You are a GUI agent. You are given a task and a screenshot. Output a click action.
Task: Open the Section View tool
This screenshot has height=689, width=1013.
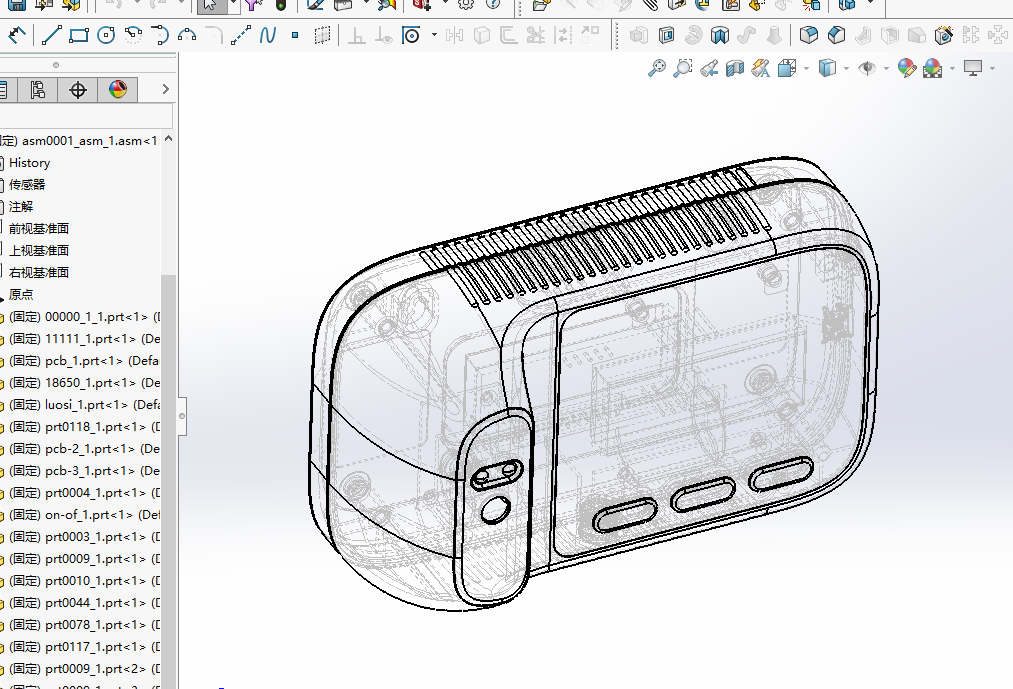pyautogui.click(x=735, y=68)
